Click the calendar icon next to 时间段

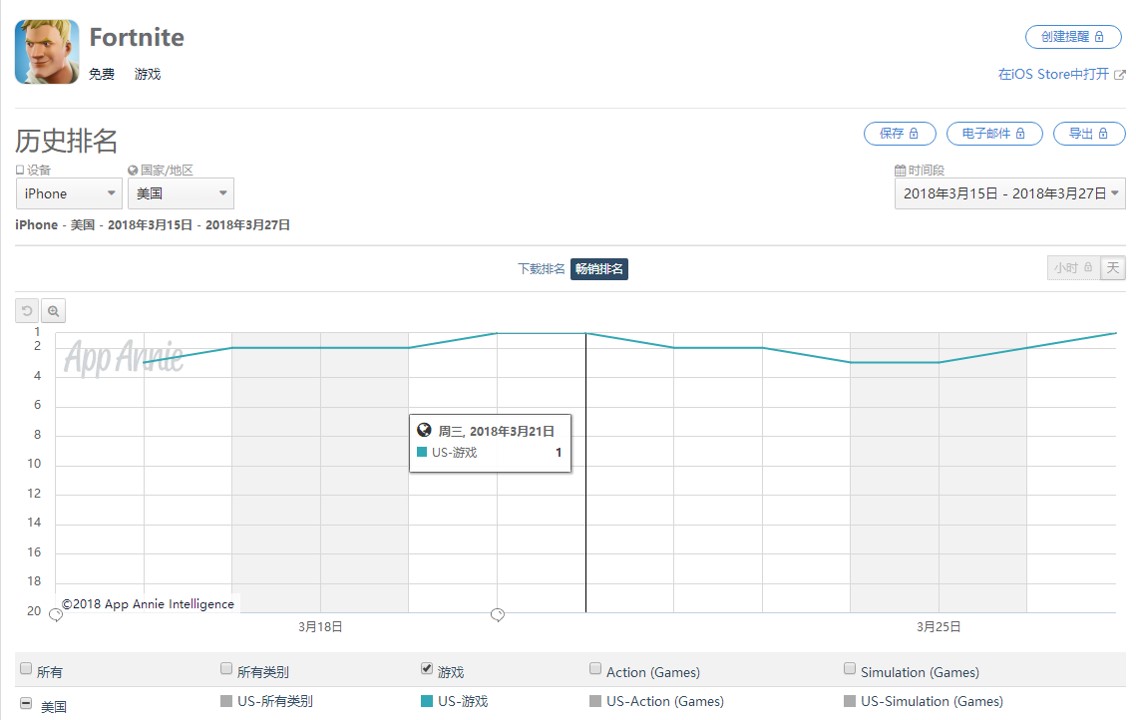[x=901, y=170]
